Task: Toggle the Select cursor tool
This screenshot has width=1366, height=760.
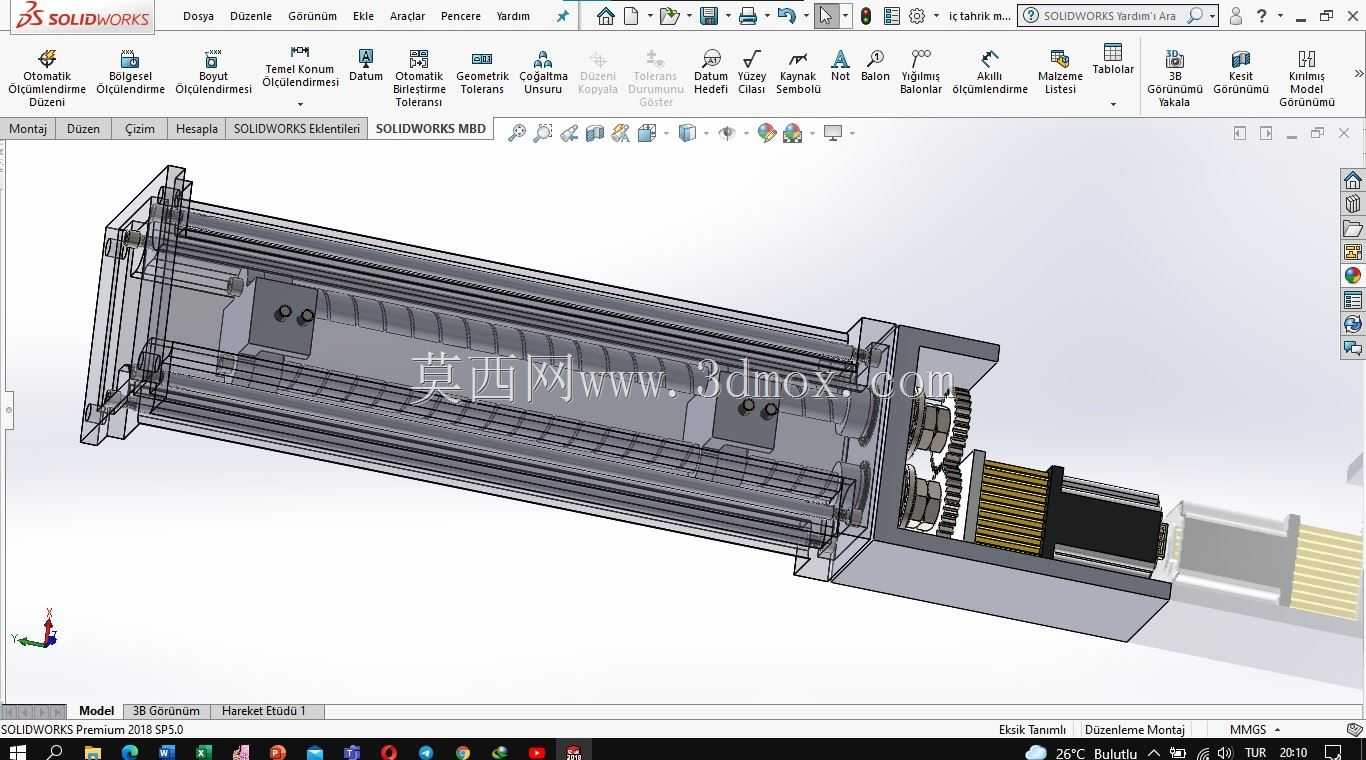Action: (825, 16)
